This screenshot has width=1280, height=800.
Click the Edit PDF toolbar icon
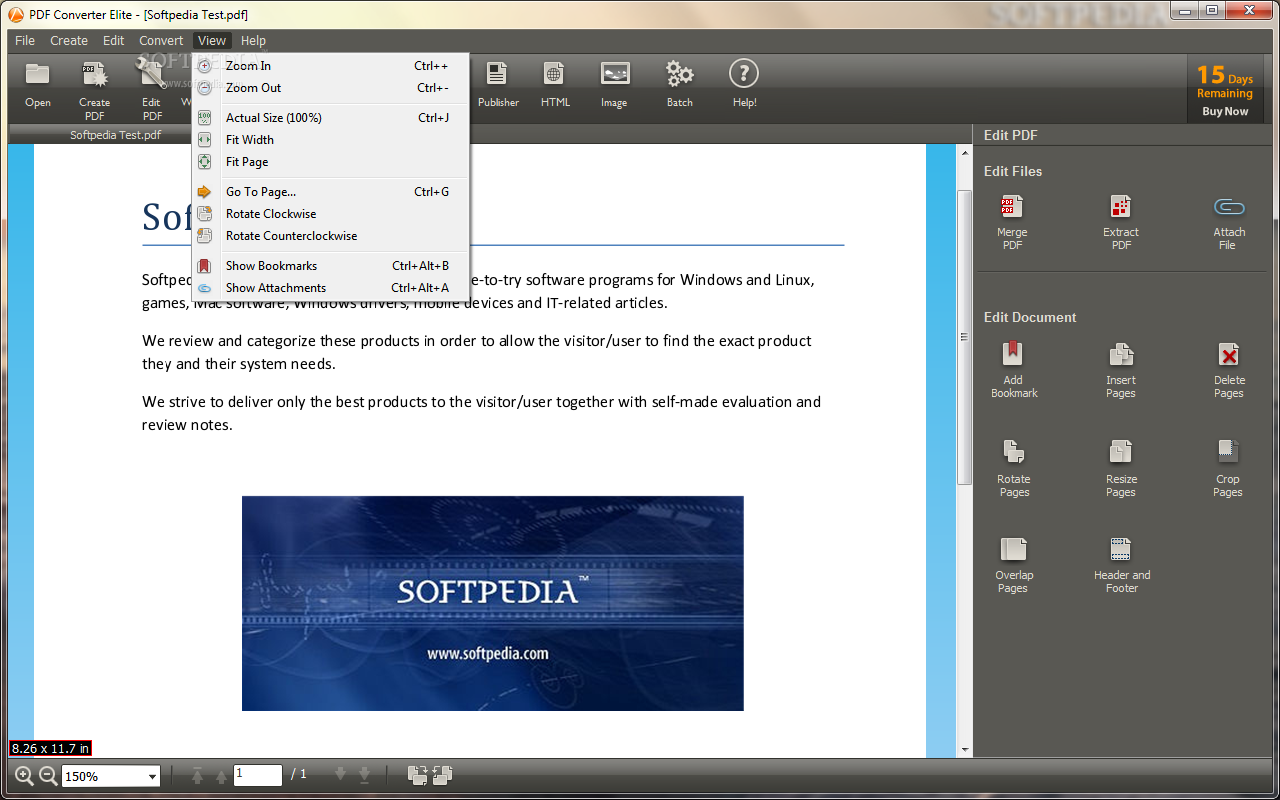point(152,74)
